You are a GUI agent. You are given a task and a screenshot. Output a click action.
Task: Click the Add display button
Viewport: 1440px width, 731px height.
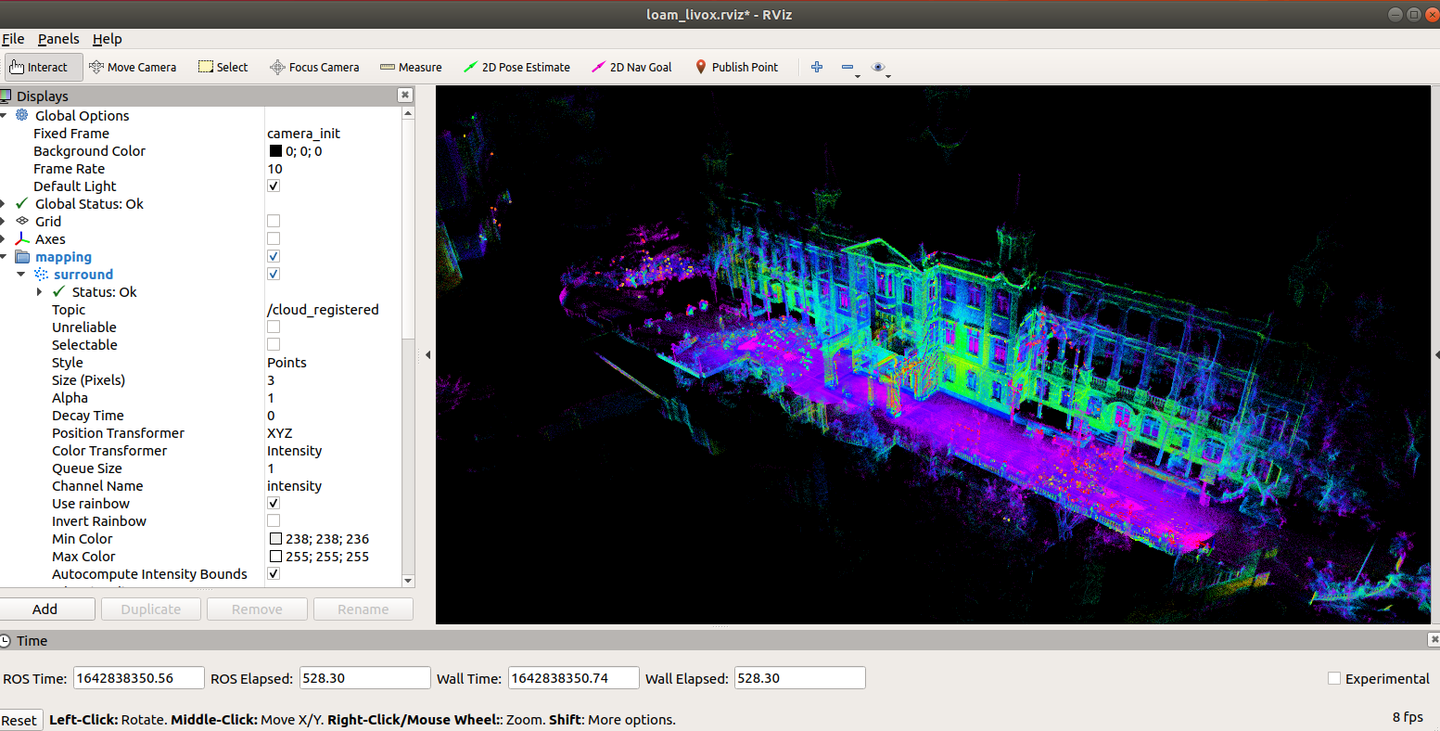[x=46, y=609]
